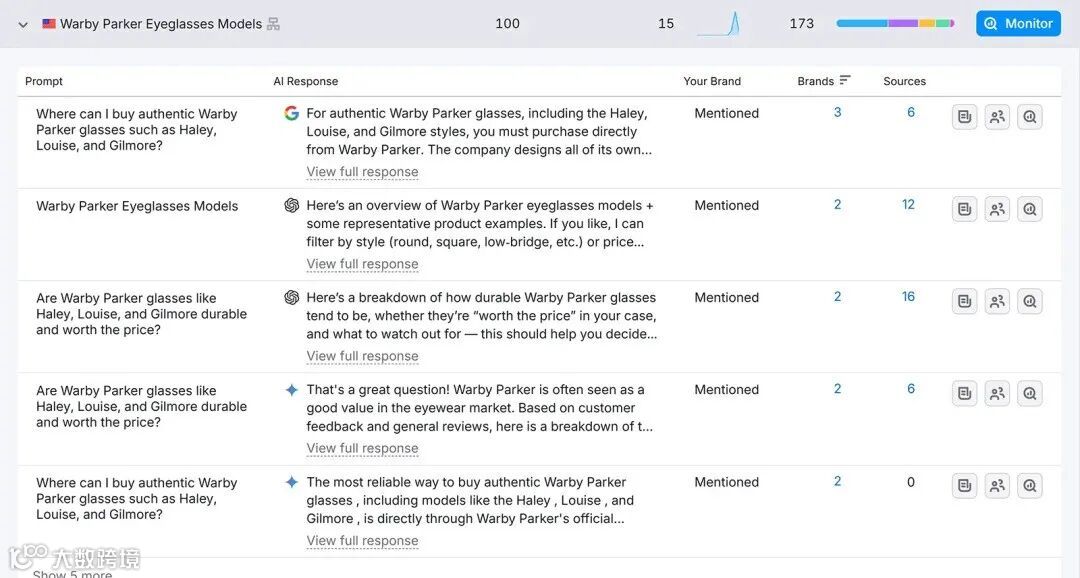The height and width of the screenshot is (578, 1080).
Task: Select the prompt 'Warby Parker Eyeglasses Models' in table
Action: tap(137, 206)
